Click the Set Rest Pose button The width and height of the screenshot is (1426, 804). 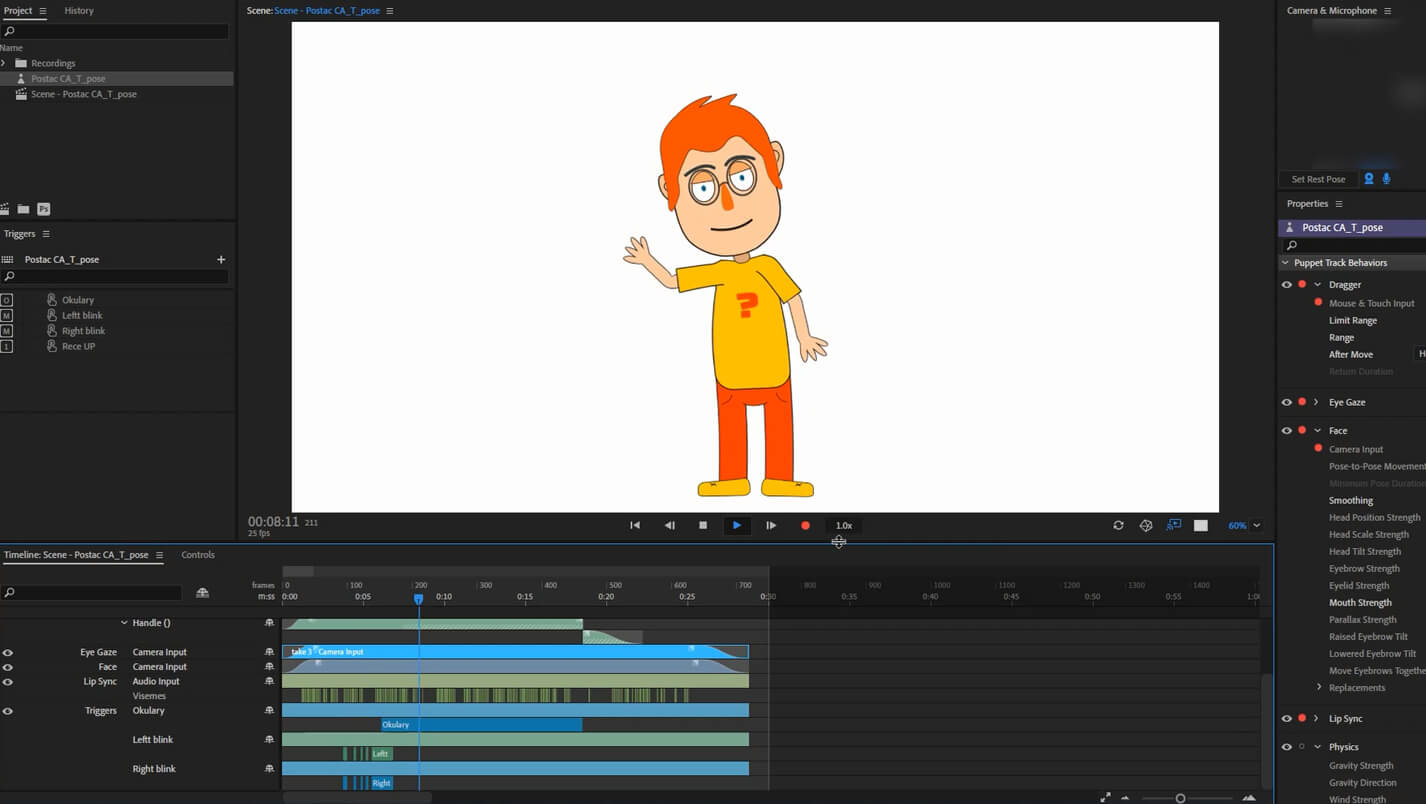[x=1318, y=179]
